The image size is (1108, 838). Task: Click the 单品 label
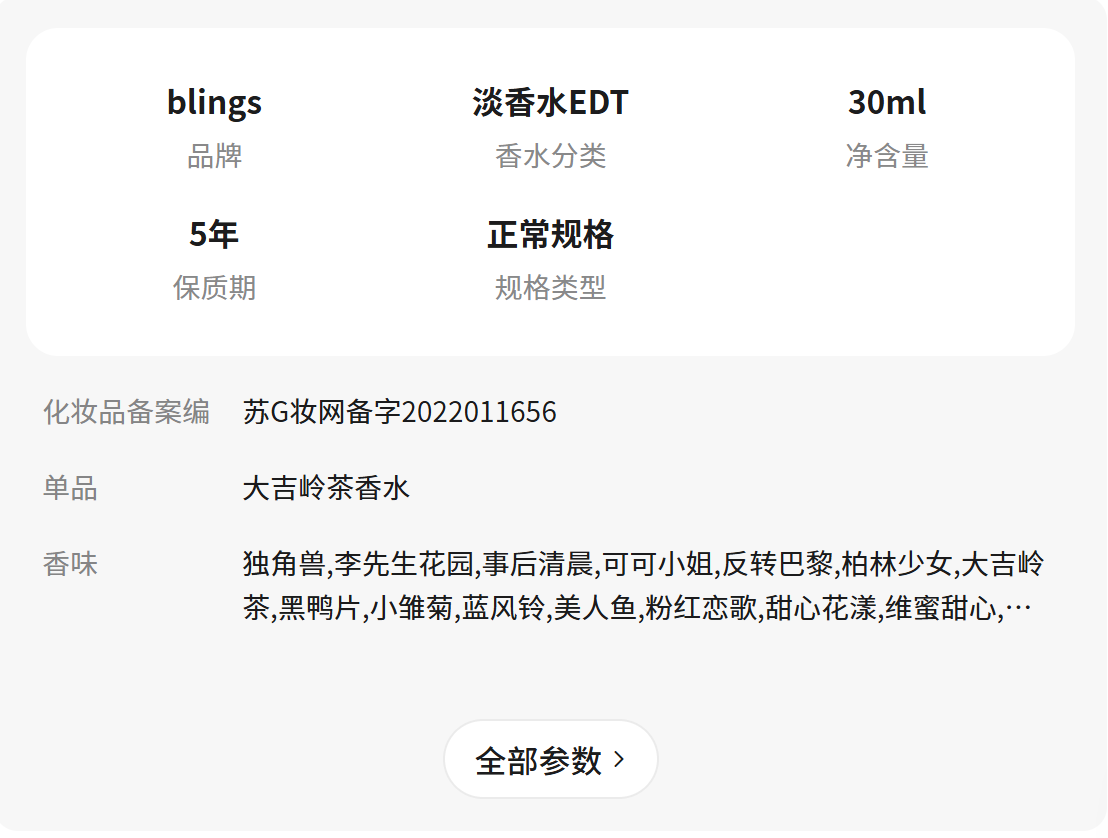[x=70, y=488]
